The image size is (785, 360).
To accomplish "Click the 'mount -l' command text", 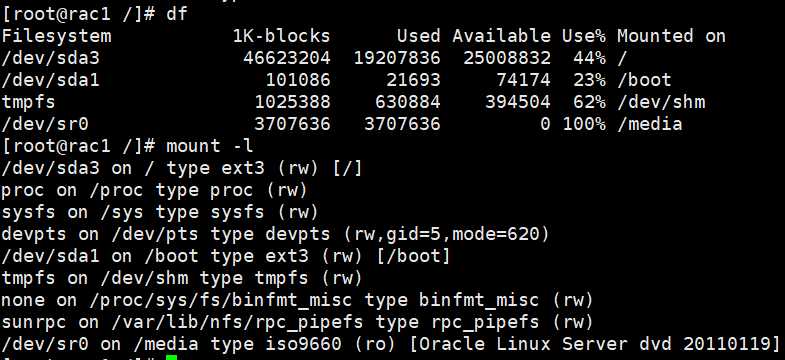I will click(x=210, y=146).
